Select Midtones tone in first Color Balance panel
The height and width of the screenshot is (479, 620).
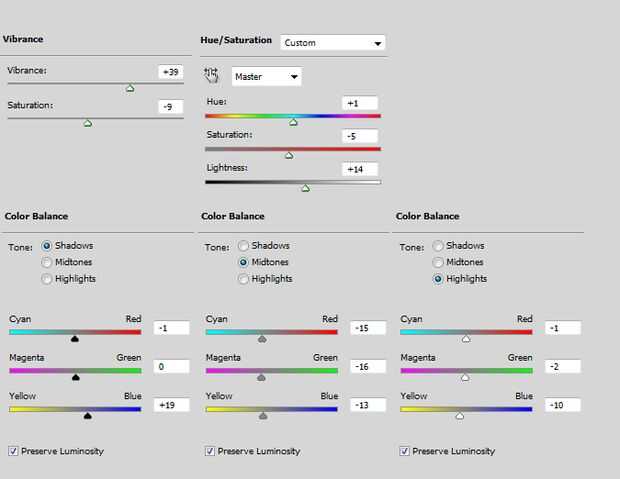point(46,262)
